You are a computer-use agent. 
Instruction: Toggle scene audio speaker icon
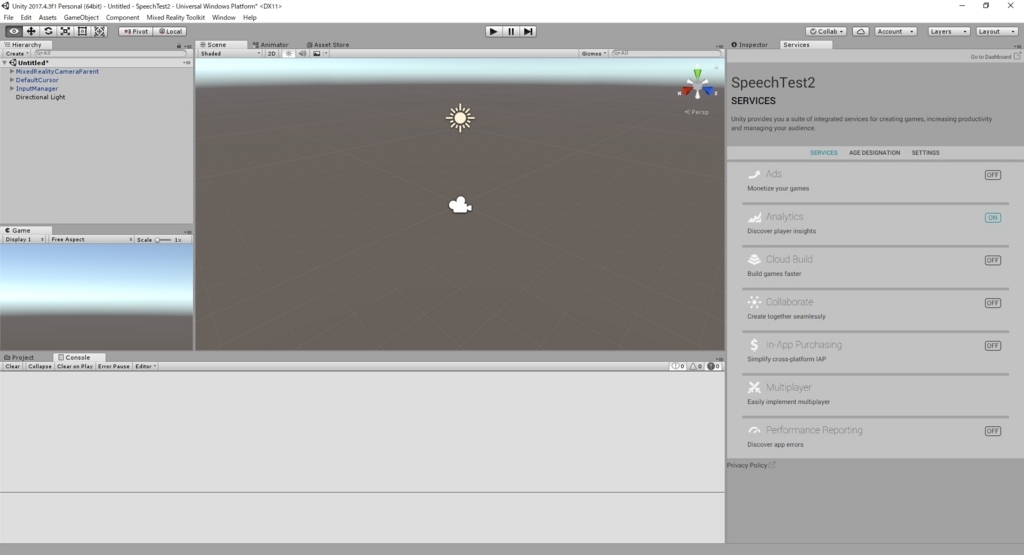302,54
